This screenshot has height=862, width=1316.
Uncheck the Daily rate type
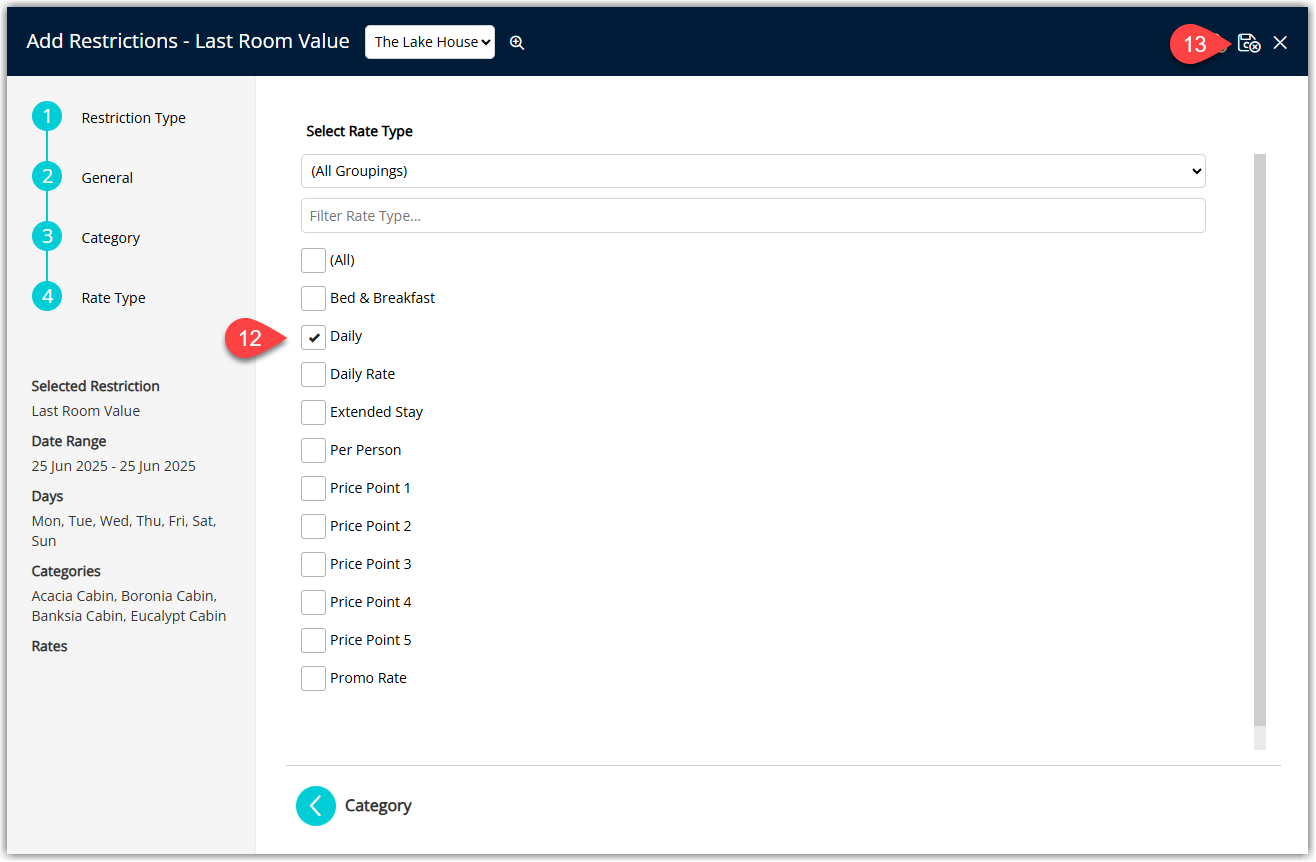click(313, 336)
